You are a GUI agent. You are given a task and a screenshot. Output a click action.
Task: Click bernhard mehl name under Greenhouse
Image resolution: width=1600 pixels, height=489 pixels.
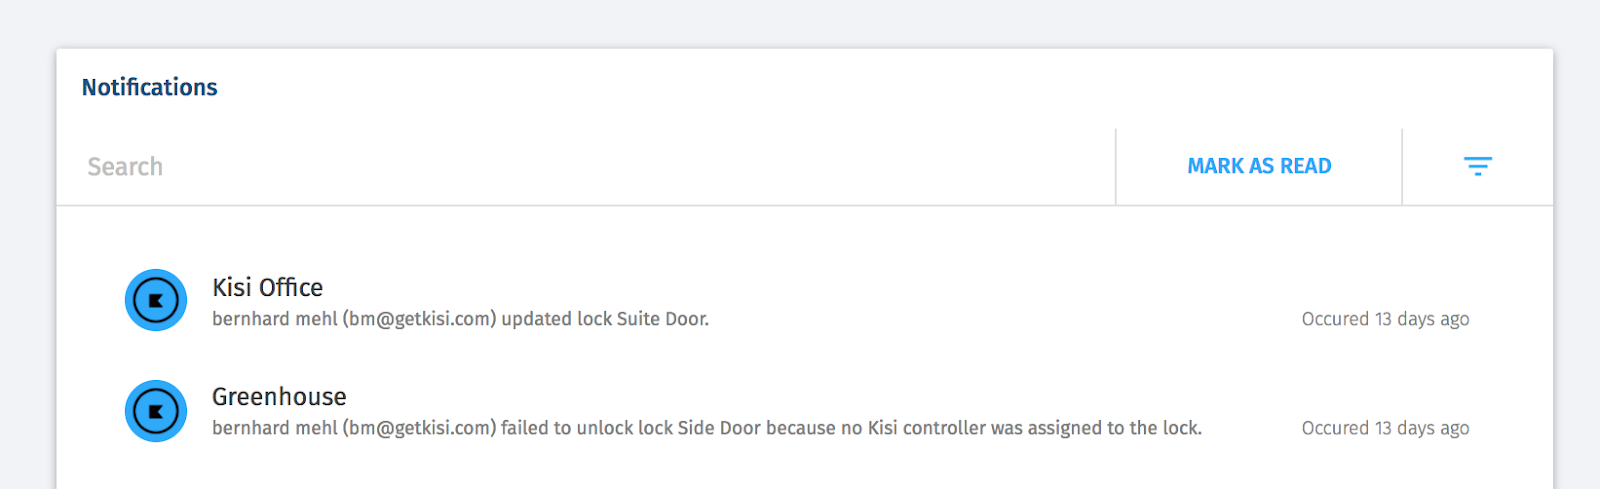[x=275, y=428]
